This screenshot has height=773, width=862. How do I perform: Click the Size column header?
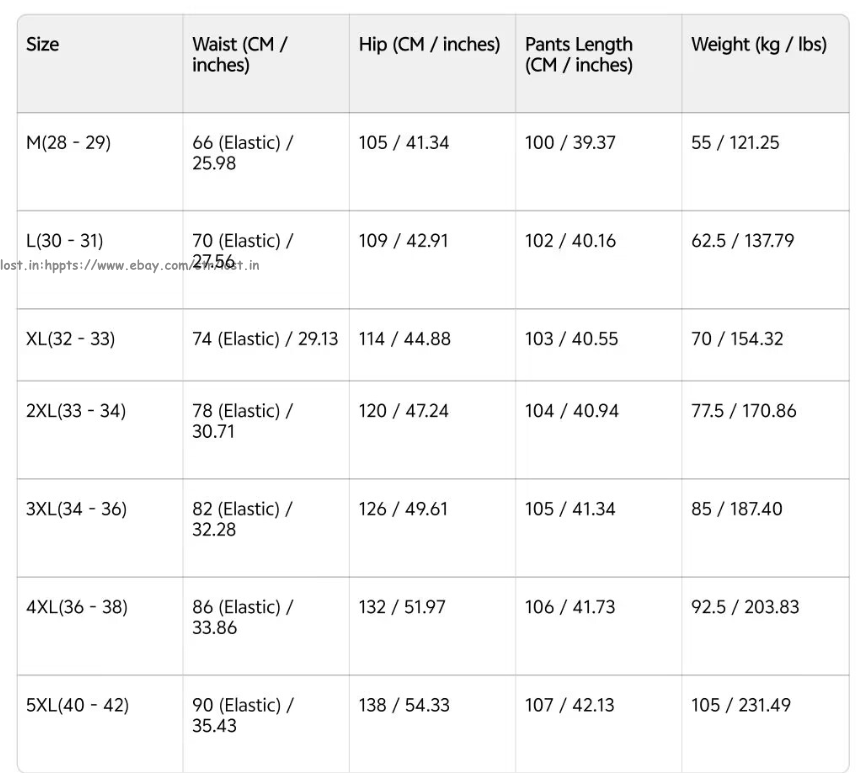[43, 45]
